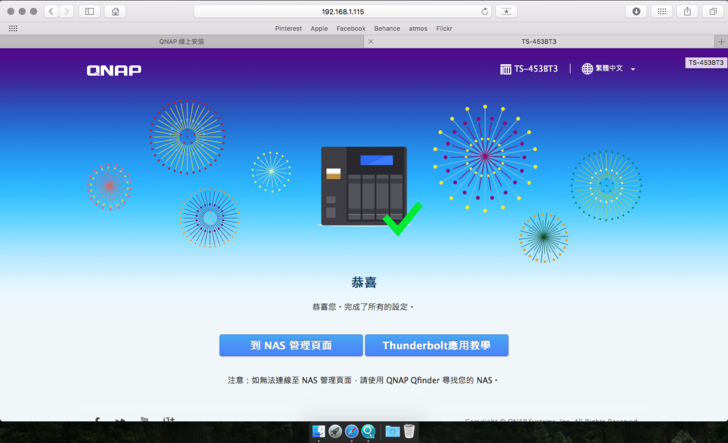Switch to the TS-453BT3 tab
Viewport: 728px width, 443px height.
click(539, 41)
